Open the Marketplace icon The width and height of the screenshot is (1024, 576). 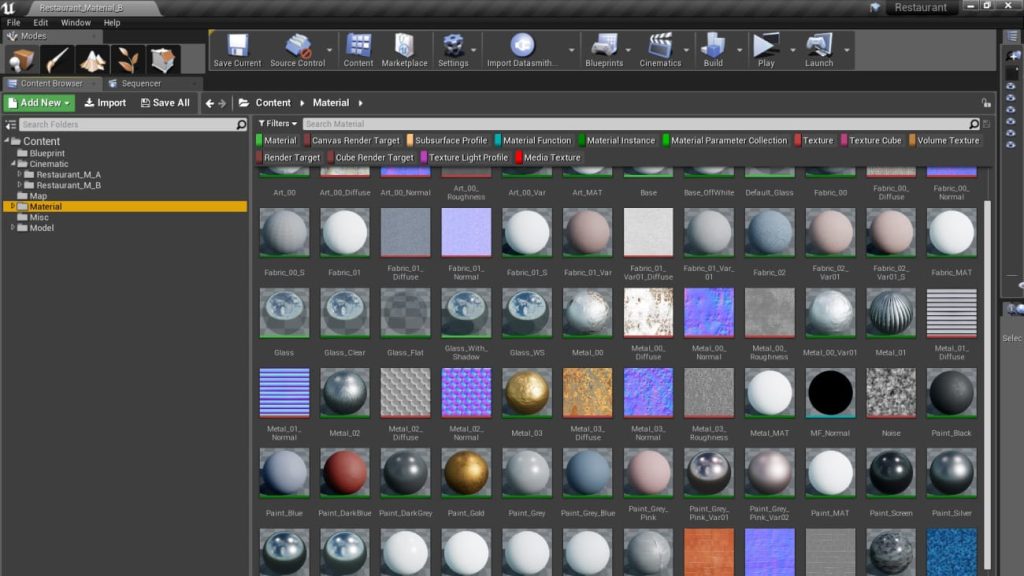[404, 47]
